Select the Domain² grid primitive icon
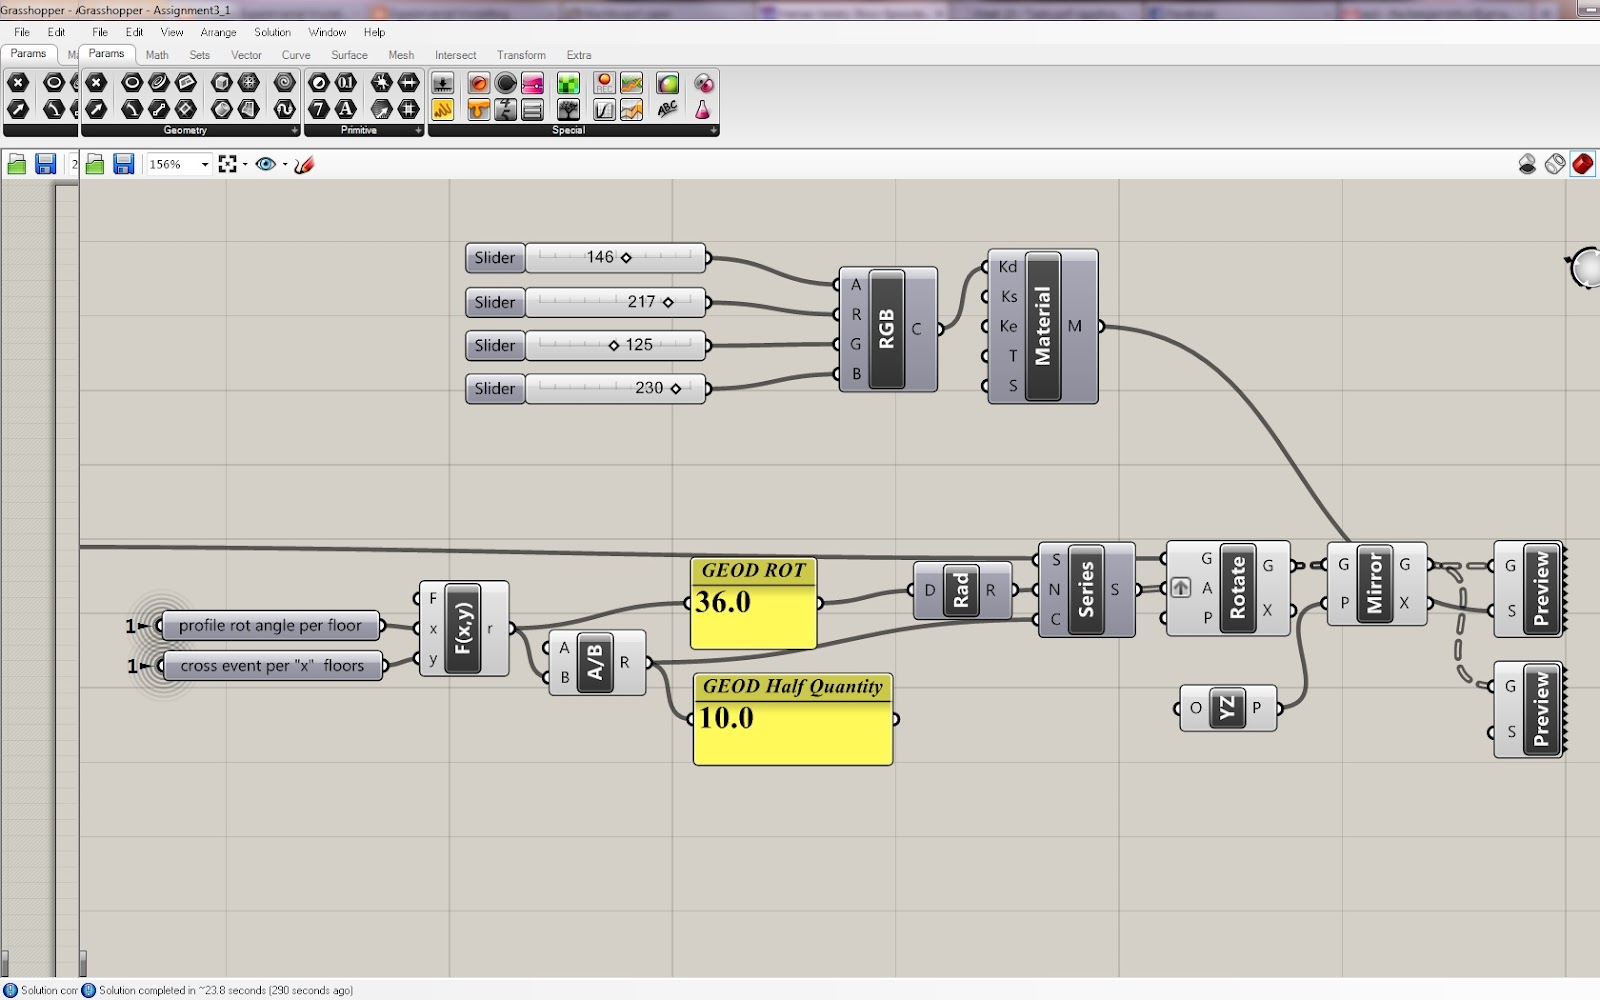Image resolution: width=1600 pixels, height=1000 pixels. [409, 108]
